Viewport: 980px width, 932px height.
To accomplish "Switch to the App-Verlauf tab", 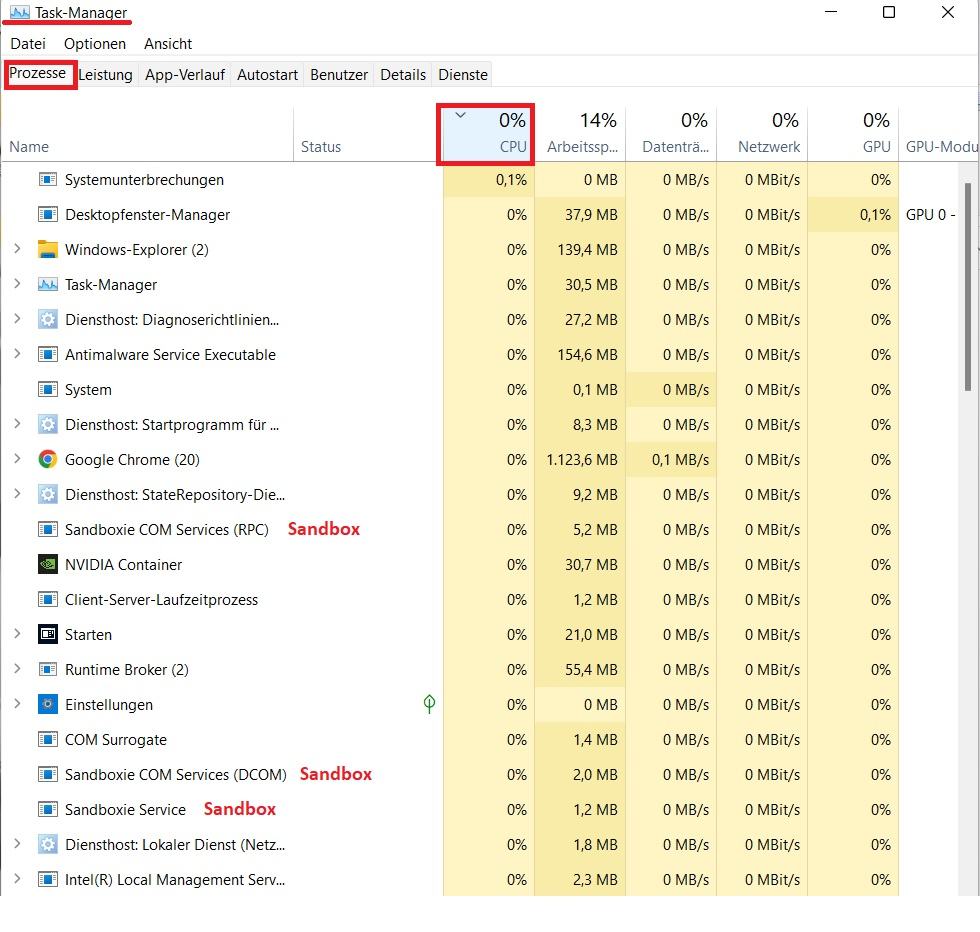I will 185,75.
